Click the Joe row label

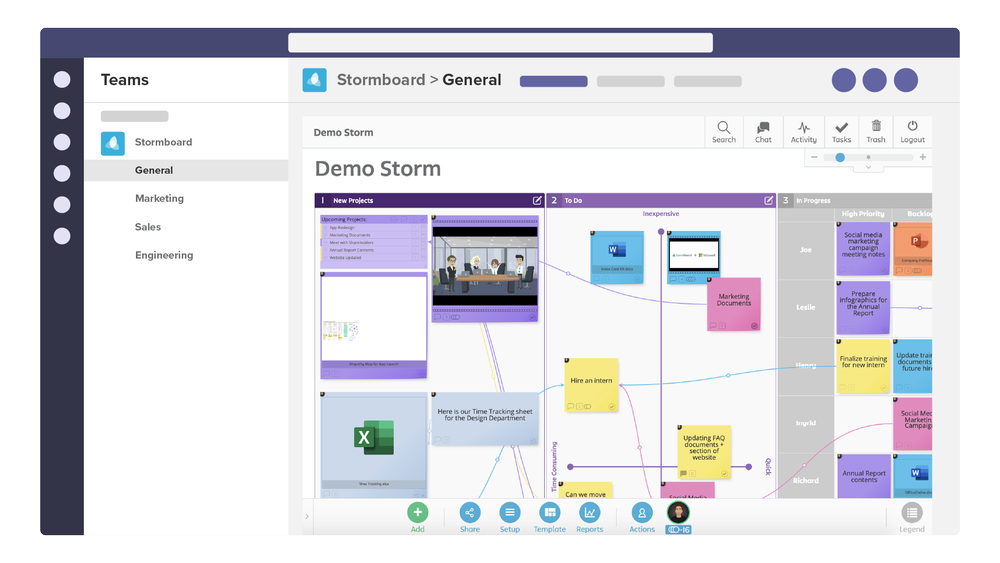(x=805, y=250)
